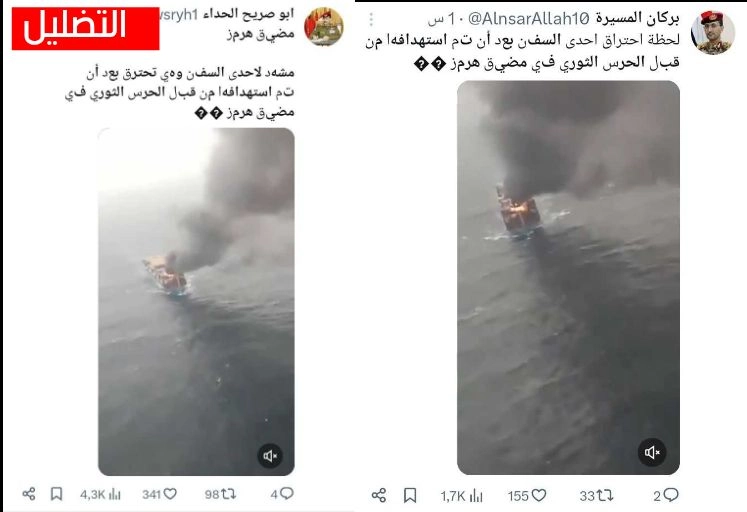The height and width of the screenshot is (512, 747).
Task: Reply to the right tweet with 2 comments
Action: click(x=666, y=495)
